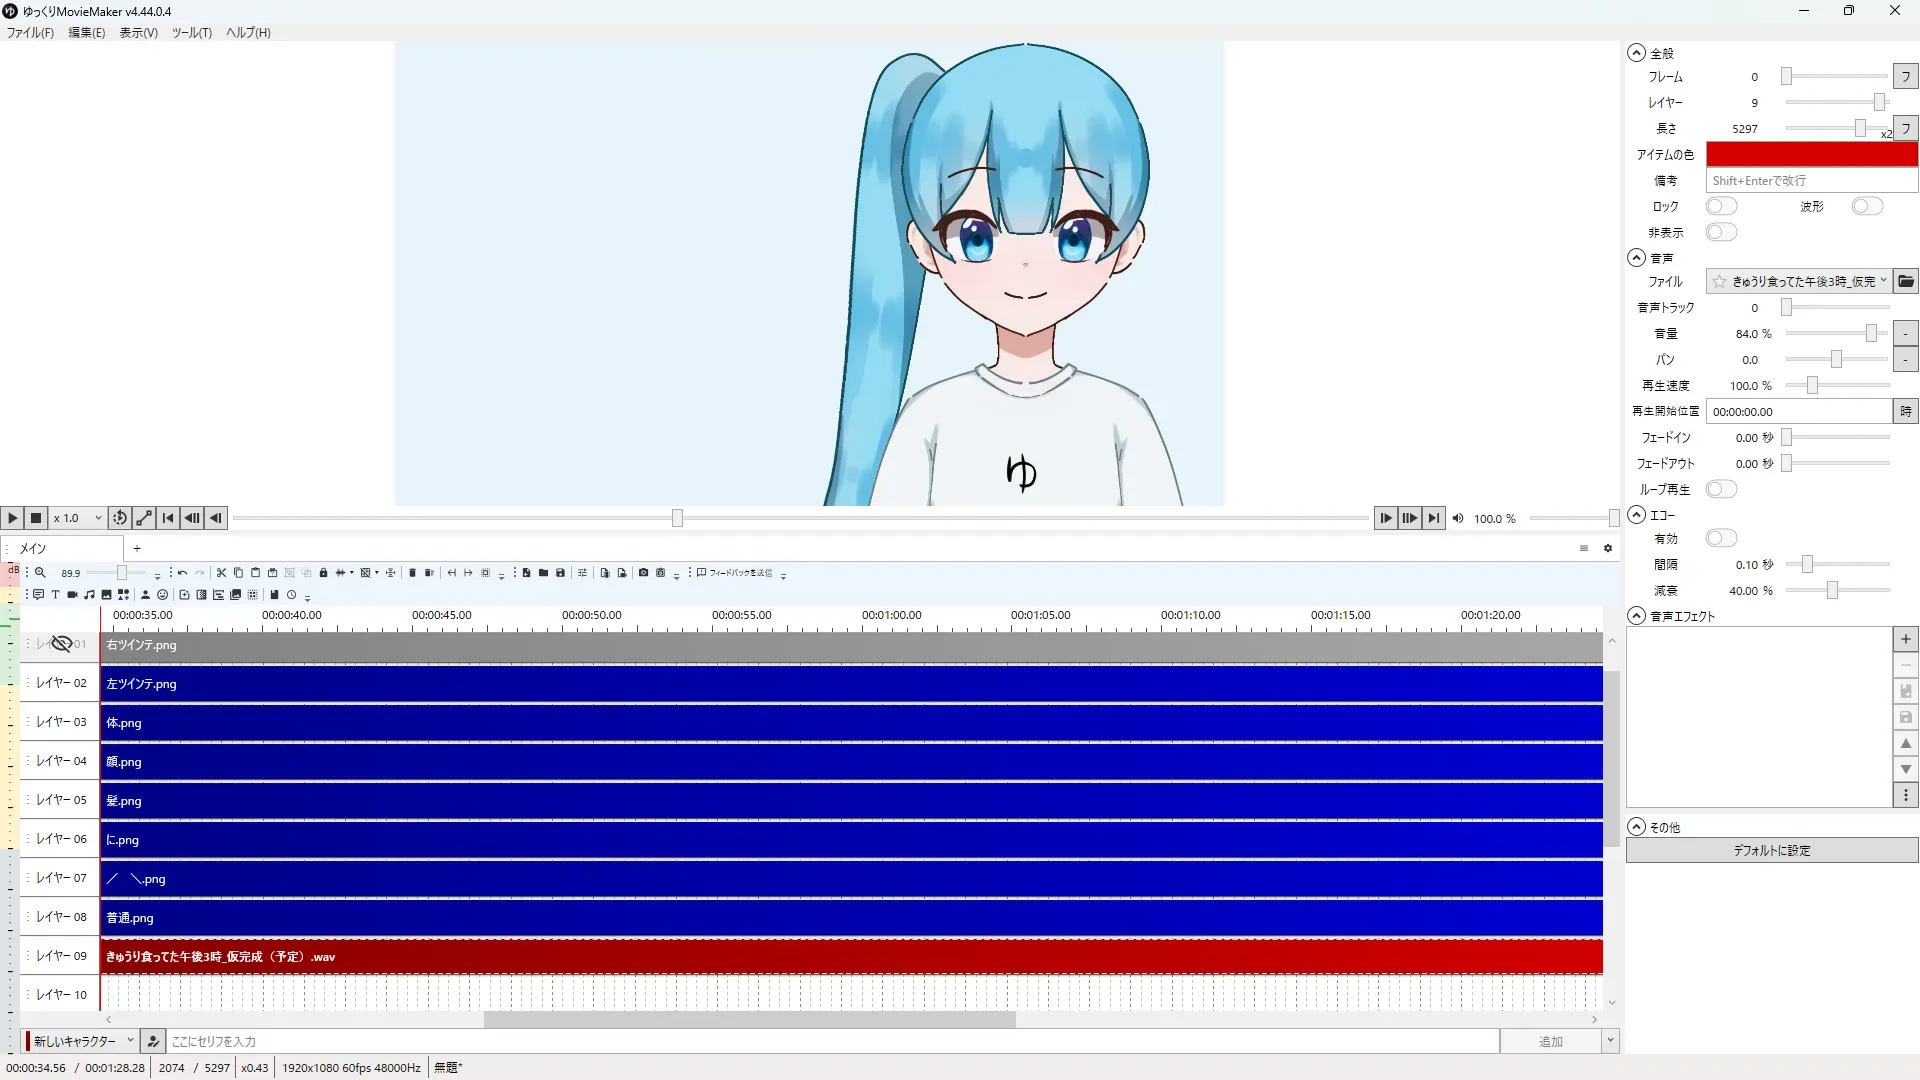
Task: Open the ツール(T) menu
Action: (191, 33)
